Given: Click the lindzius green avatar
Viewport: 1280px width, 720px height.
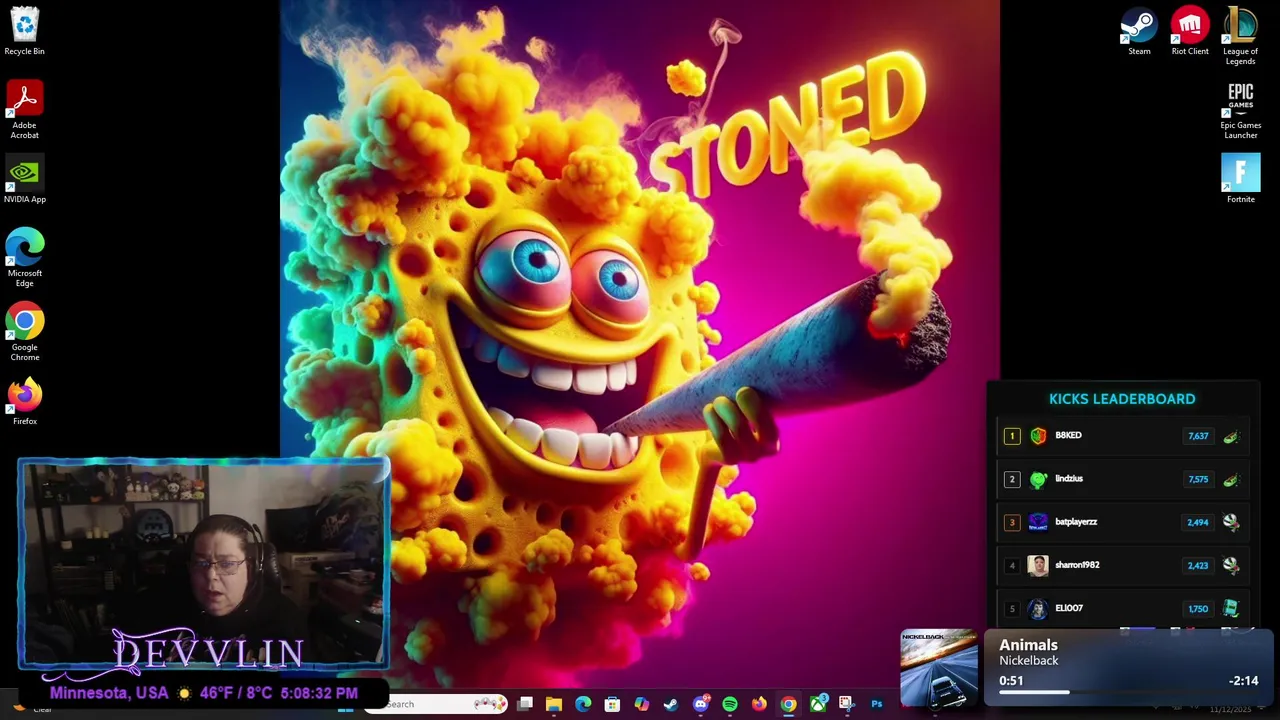Looking at the screenshot, I should (x=1038, y=479).
